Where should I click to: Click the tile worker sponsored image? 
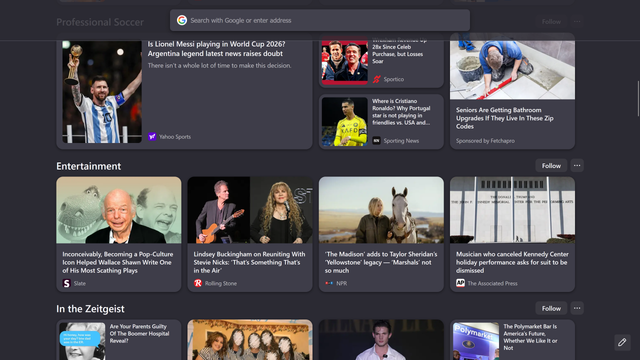[x=512, y=67]
